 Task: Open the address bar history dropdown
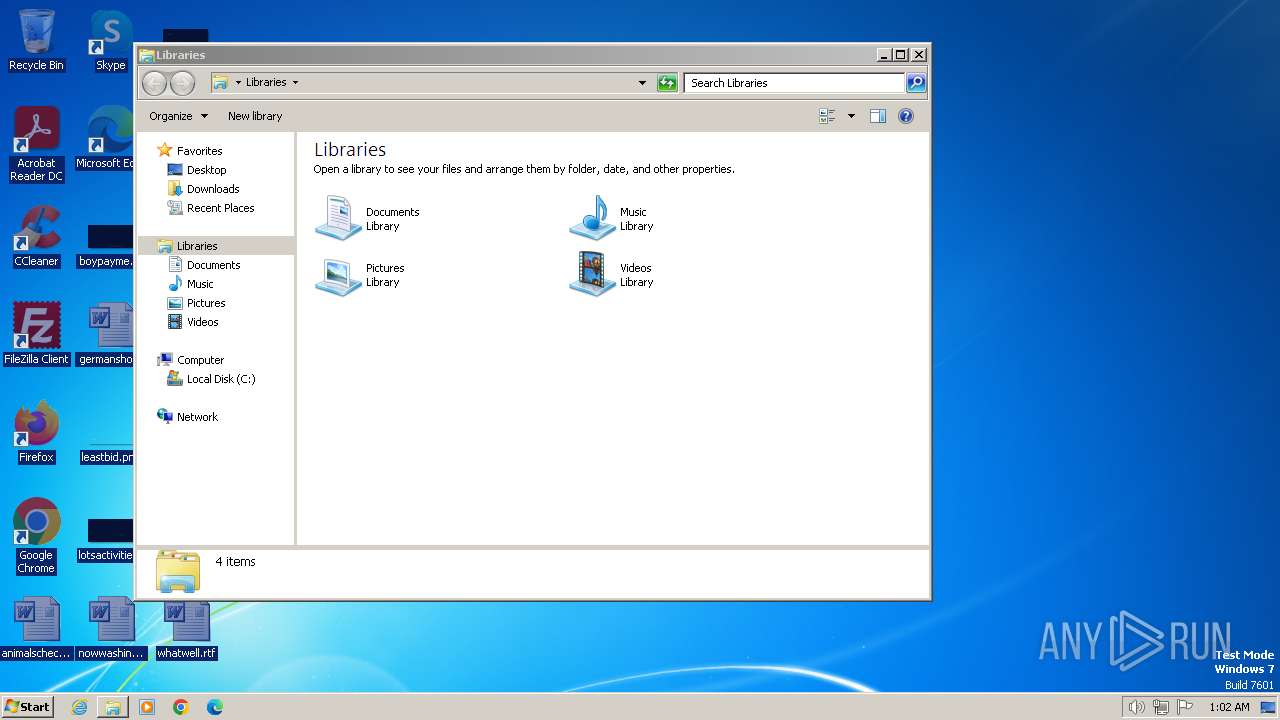(642, 83)
